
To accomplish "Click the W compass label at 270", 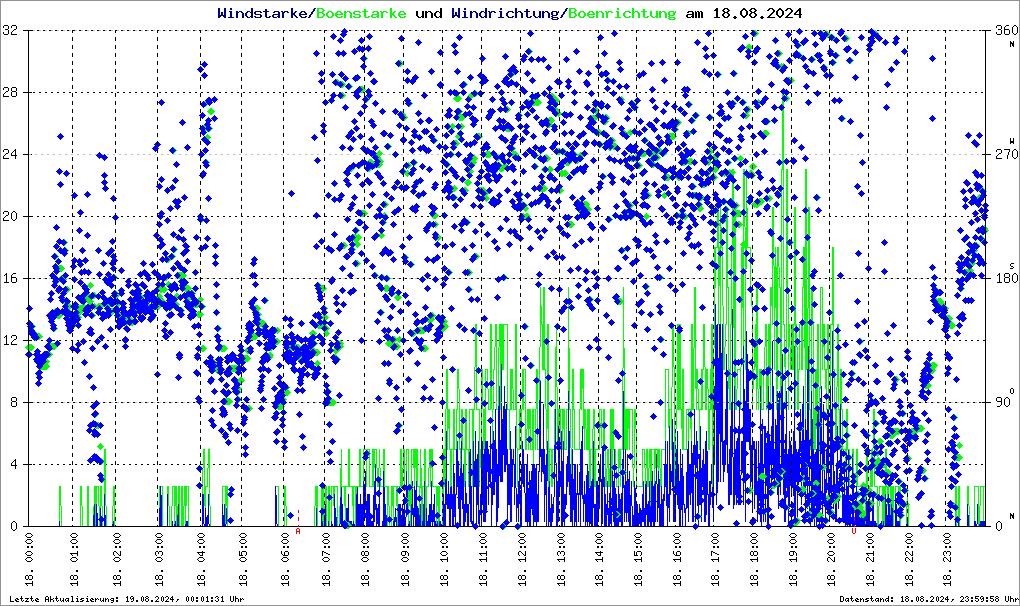I will pos(1010,139).
